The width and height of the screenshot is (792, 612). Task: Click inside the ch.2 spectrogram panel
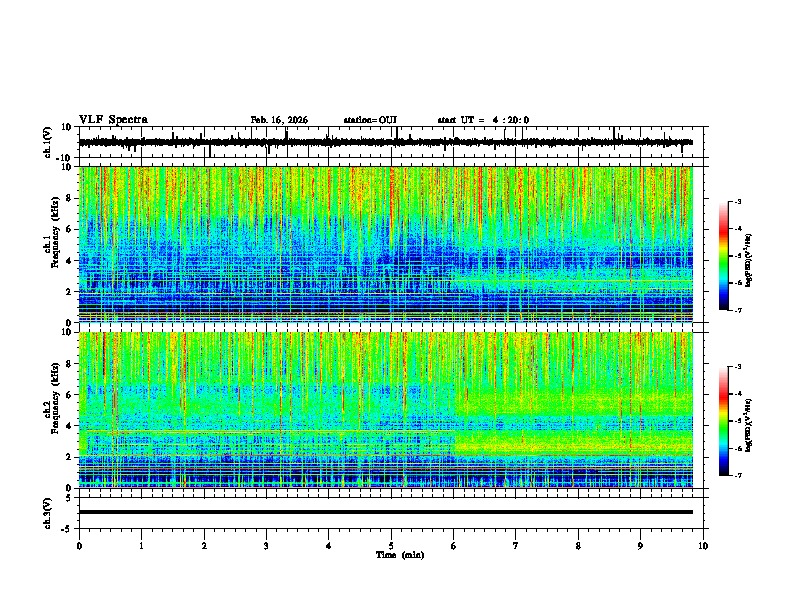[385, 410]
